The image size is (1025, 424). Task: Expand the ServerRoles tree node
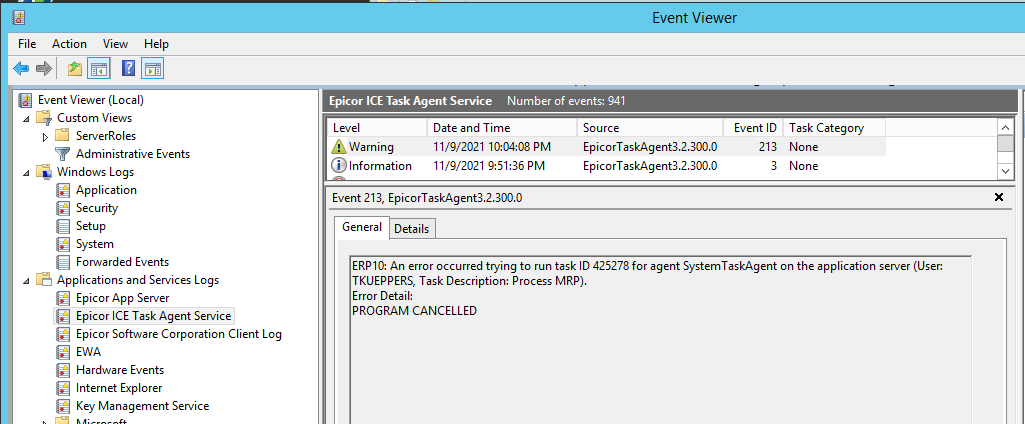(45, 137)
